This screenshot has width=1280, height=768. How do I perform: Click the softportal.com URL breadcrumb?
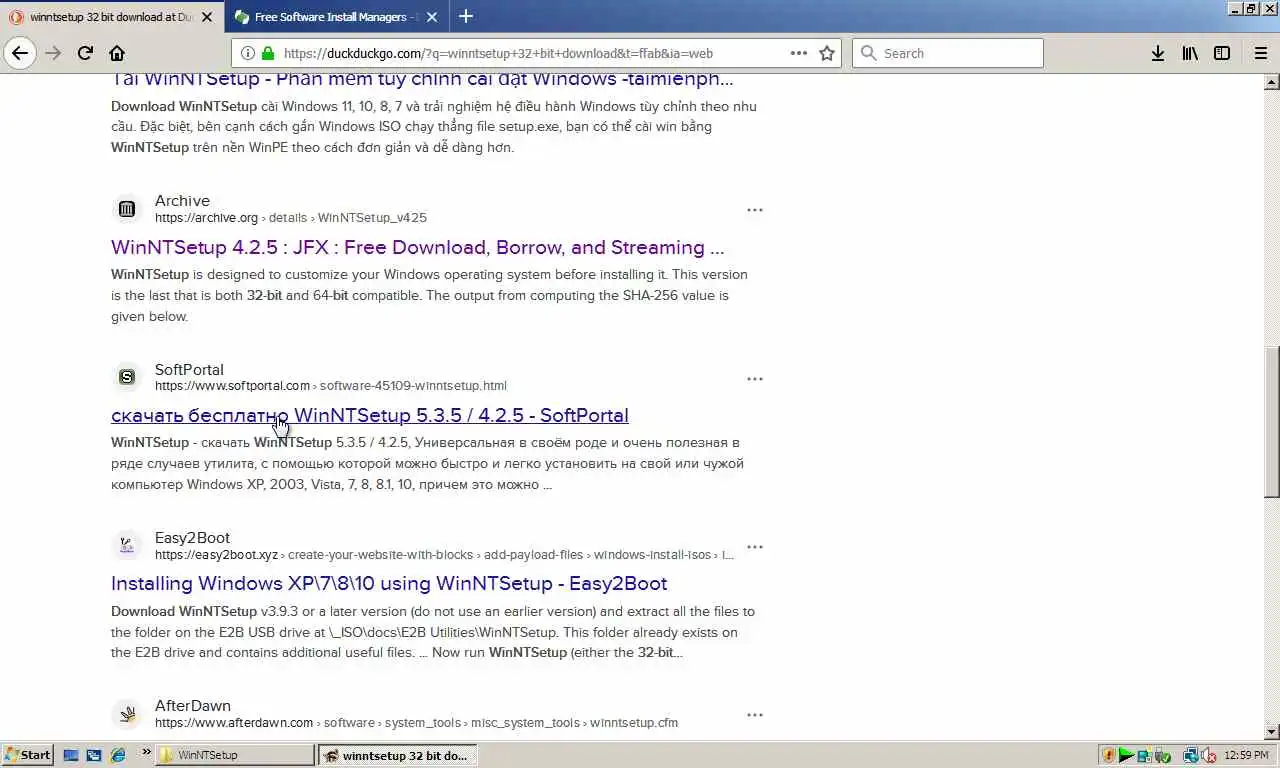tap(331, 386)
